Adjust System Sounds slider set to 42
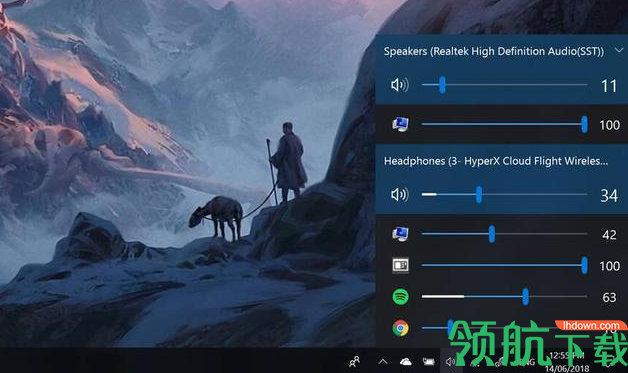Screen dimensions: 628x373 click(x=505, y=234)
